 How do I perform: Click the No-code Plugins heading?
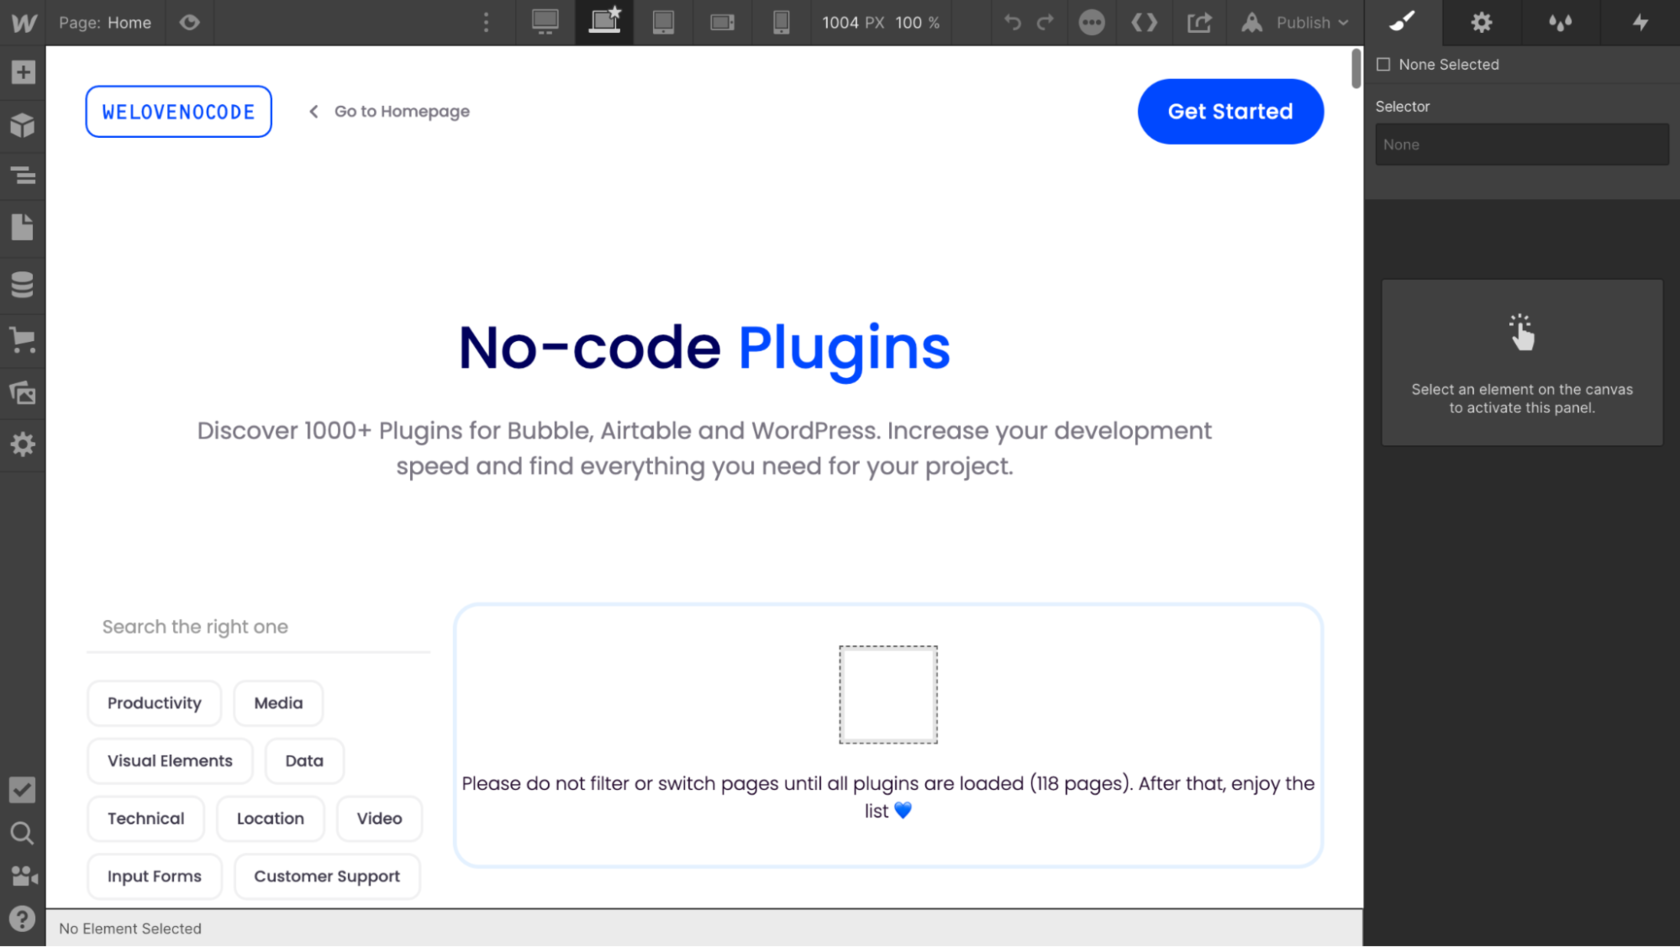coord(704,348)
